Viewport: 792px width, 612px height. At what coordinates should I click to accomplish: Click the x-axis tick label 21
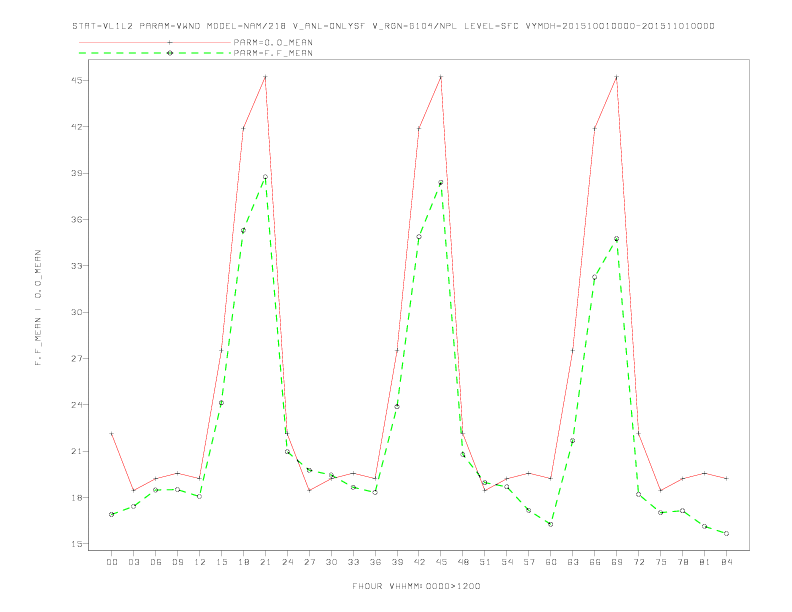265,562
